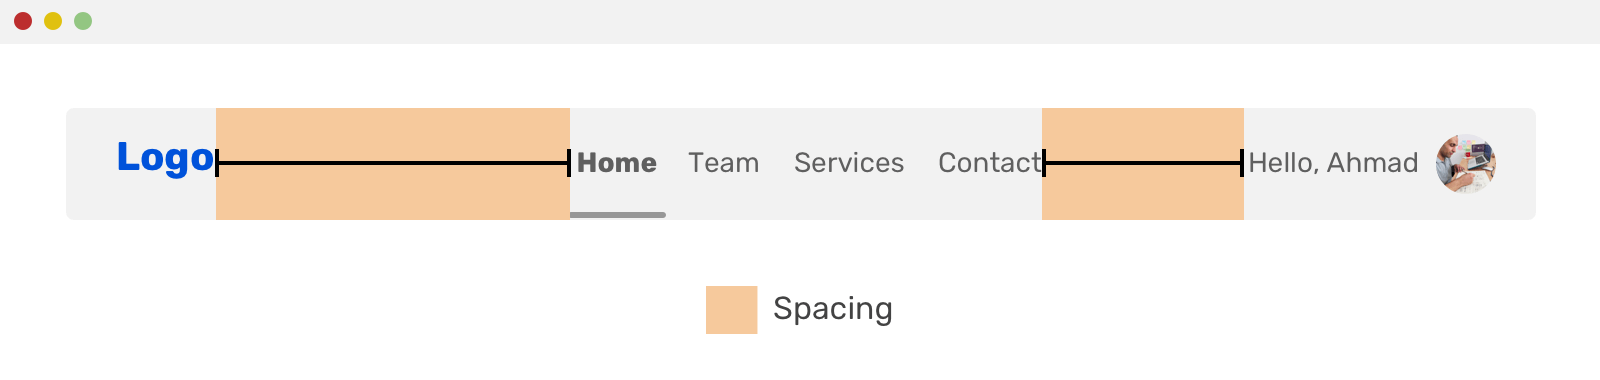The height and width of the screenshot is (380, 1600).
Task: Open the round user avatar photo
Action: pyautogui.click(x=1466, y=164)
